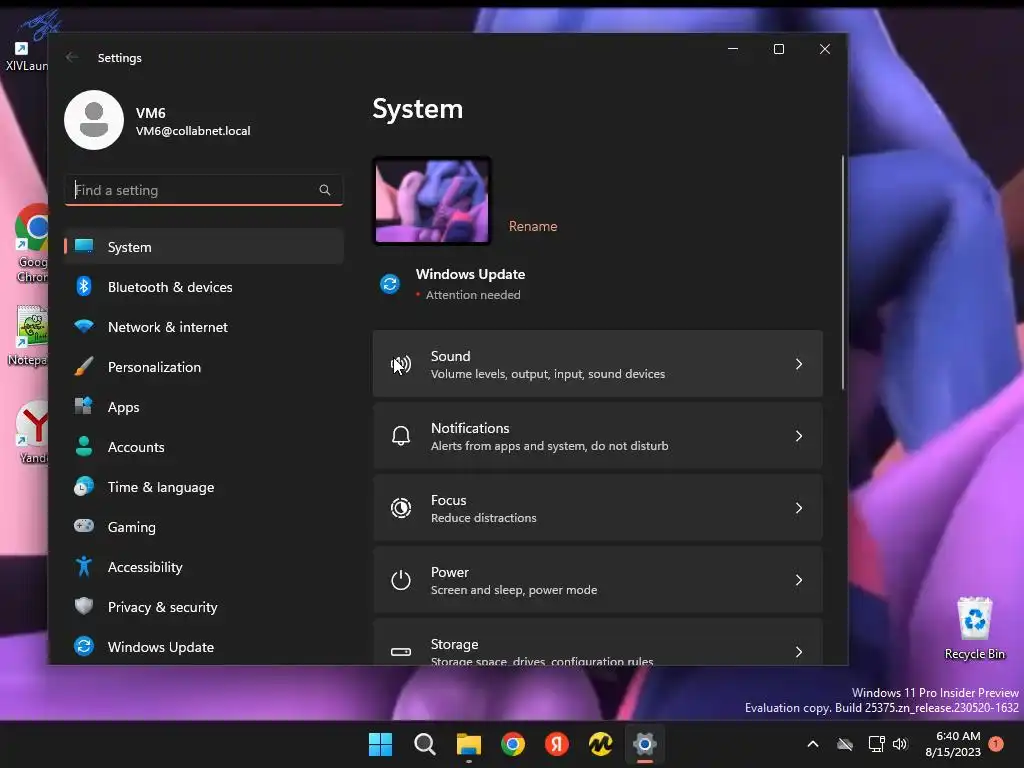Click the back arrow in Settings title bar
Screen dimensions: 1024x768
tap(72, 57)
